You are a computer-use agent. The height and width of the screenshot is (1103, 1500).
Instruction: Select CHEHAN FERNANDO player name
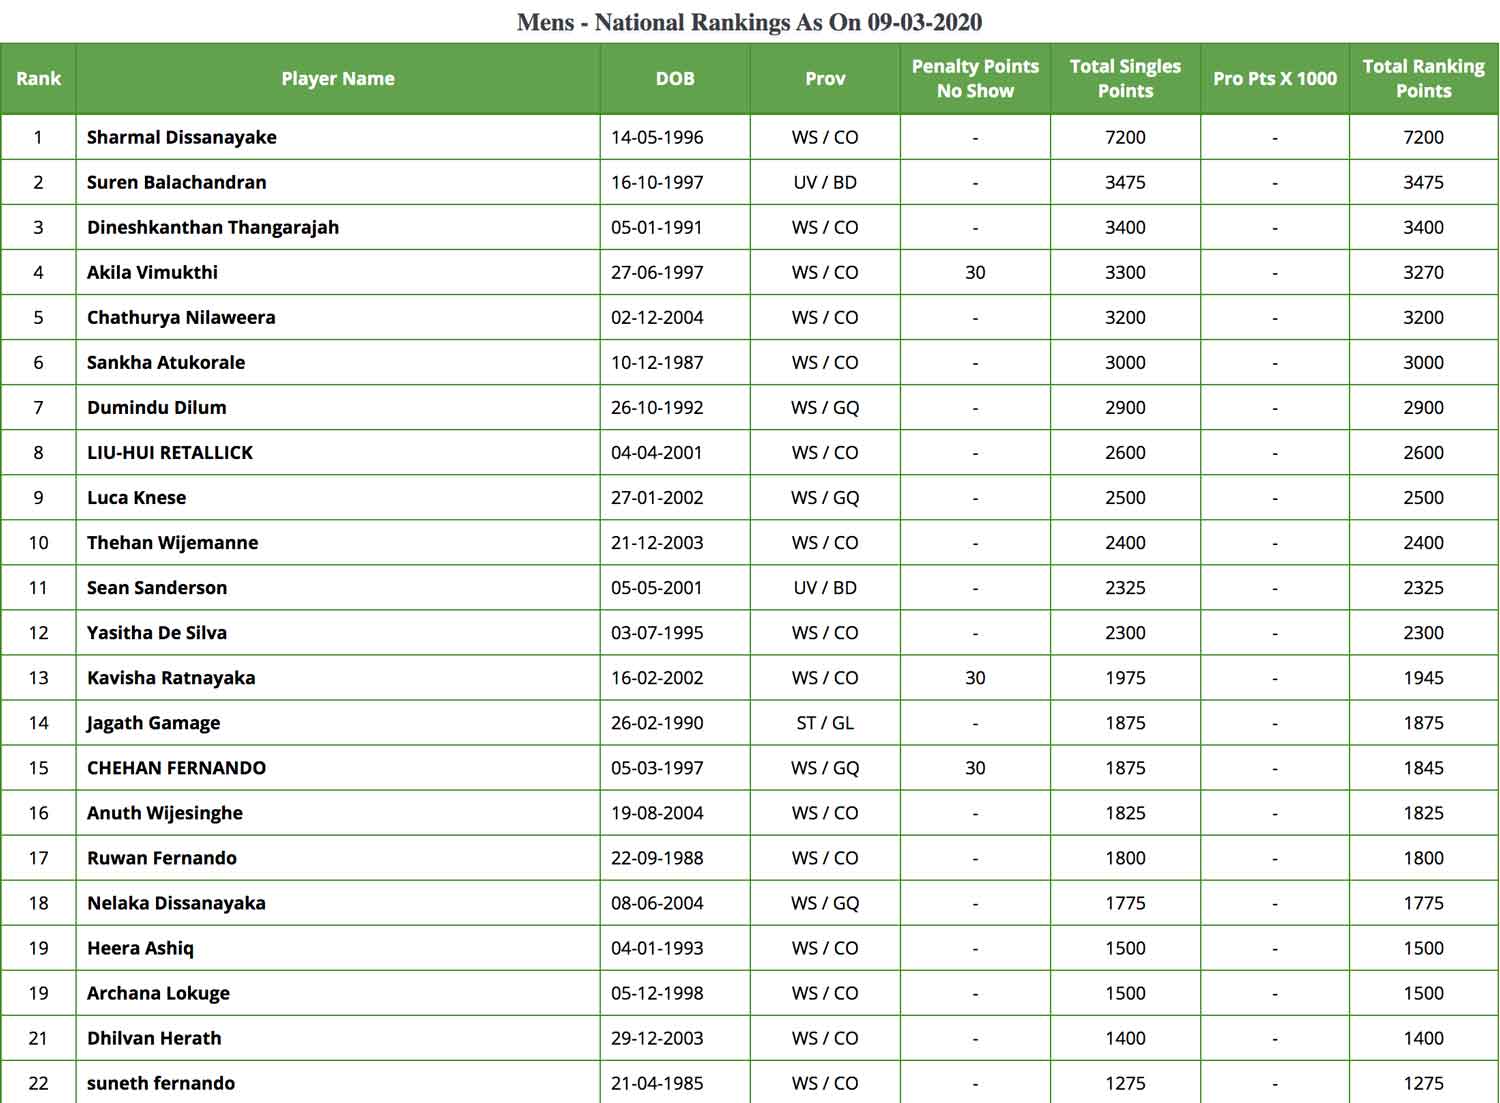176,768
